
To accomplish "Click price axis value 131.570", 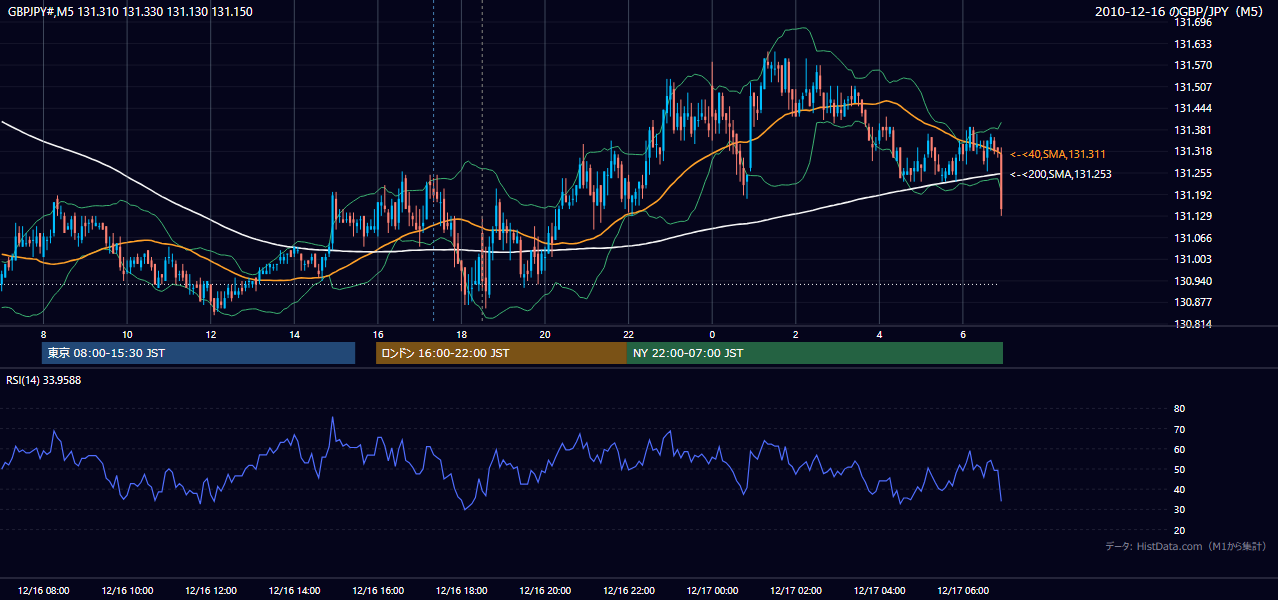I will [x=1192, y=65].
